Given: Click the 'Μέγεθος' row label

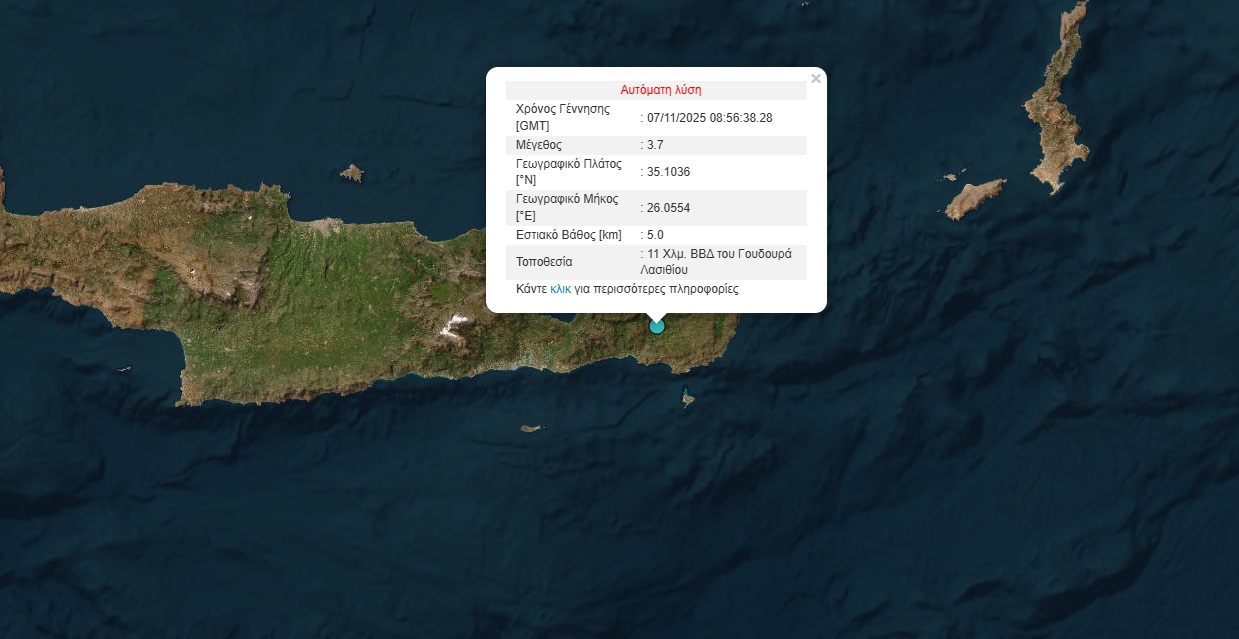Looking at the screenshot, I should 539,145.
